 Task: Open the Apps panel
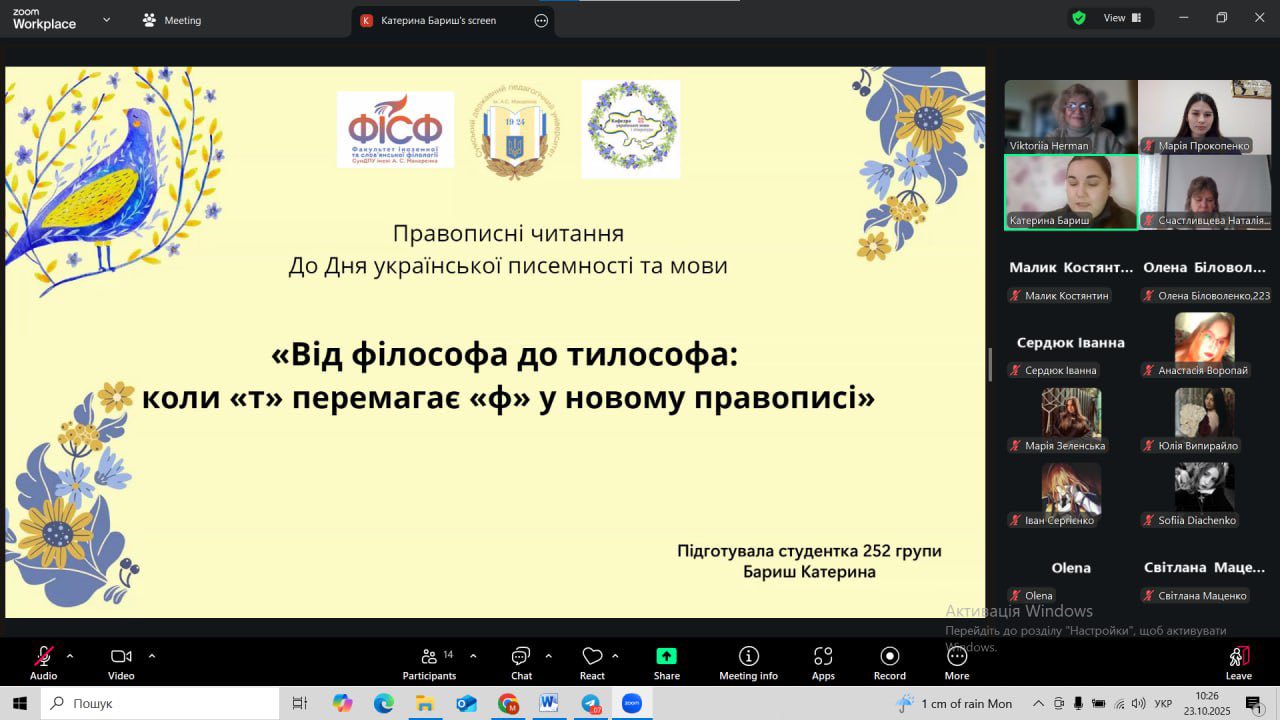pos(823,662)
